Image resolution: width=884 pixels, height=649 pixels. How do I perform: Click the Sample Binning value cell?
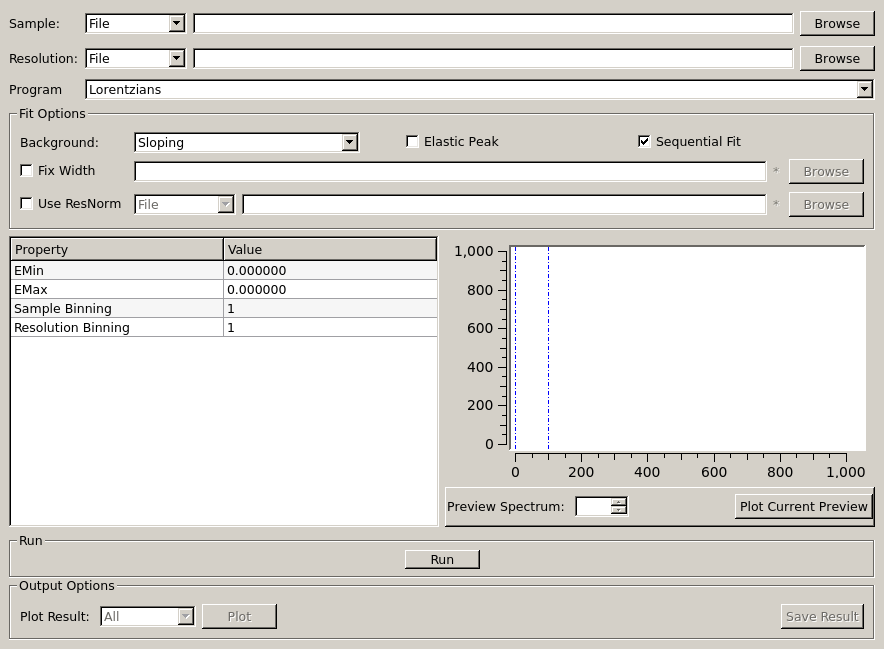pyautogui.click(x=330, y=308)
